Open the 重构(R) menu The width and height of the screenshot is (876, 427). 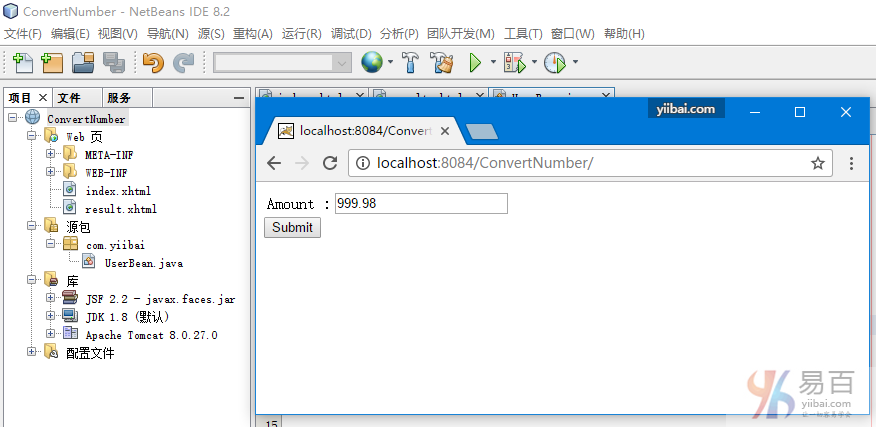point(252,34)
